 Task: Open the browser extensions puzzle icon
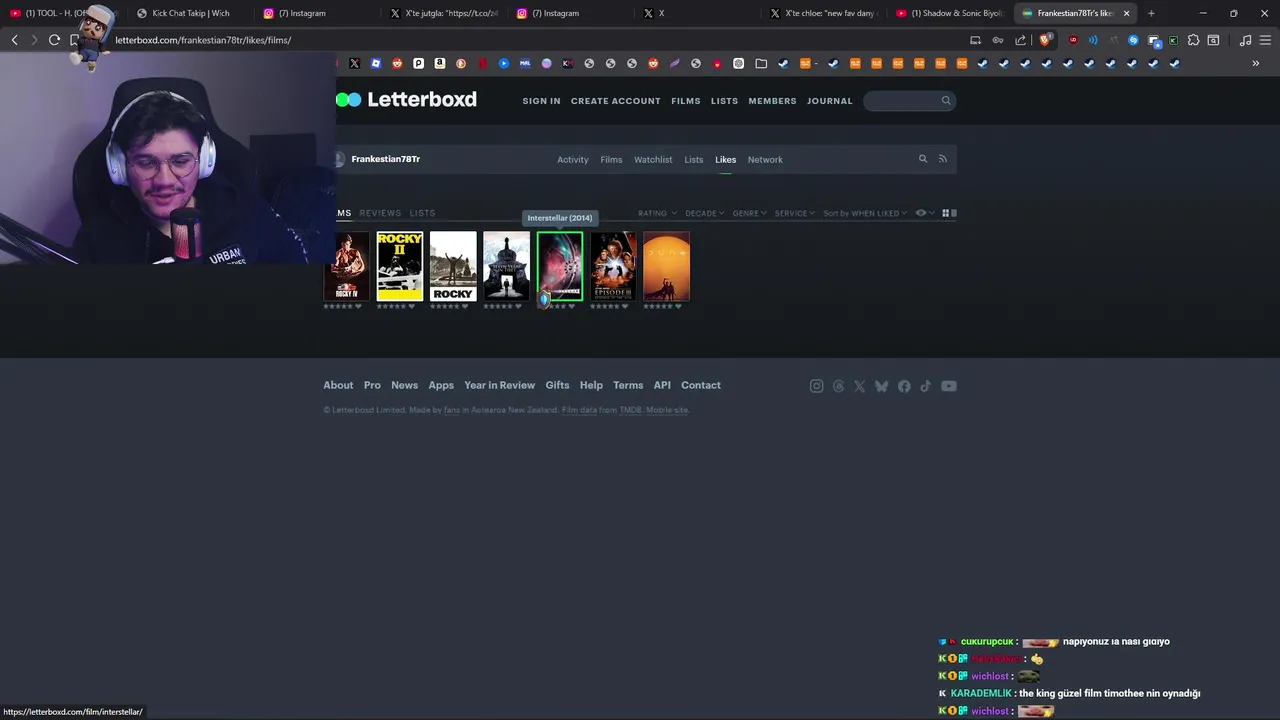[x=1193, y=40]
